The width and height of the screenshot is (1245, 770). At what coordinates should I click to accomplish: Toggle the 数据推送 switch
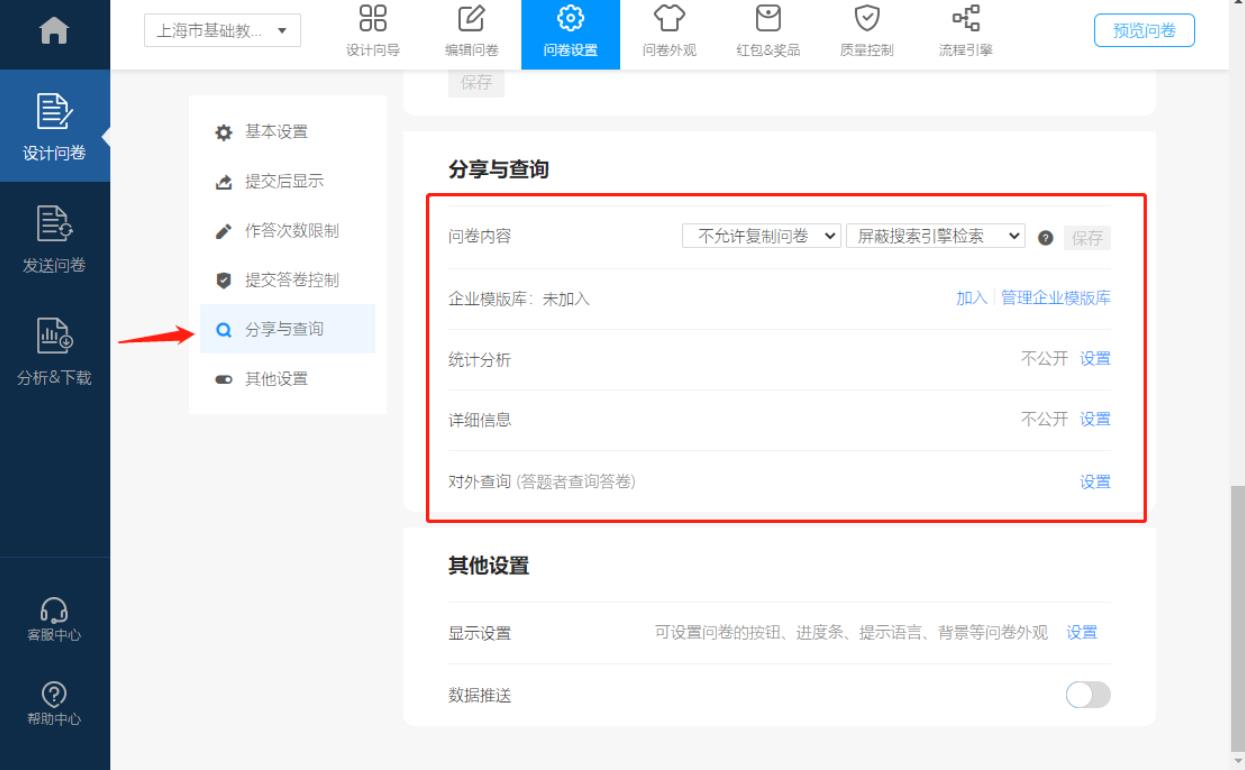[x=1088, y=696]
